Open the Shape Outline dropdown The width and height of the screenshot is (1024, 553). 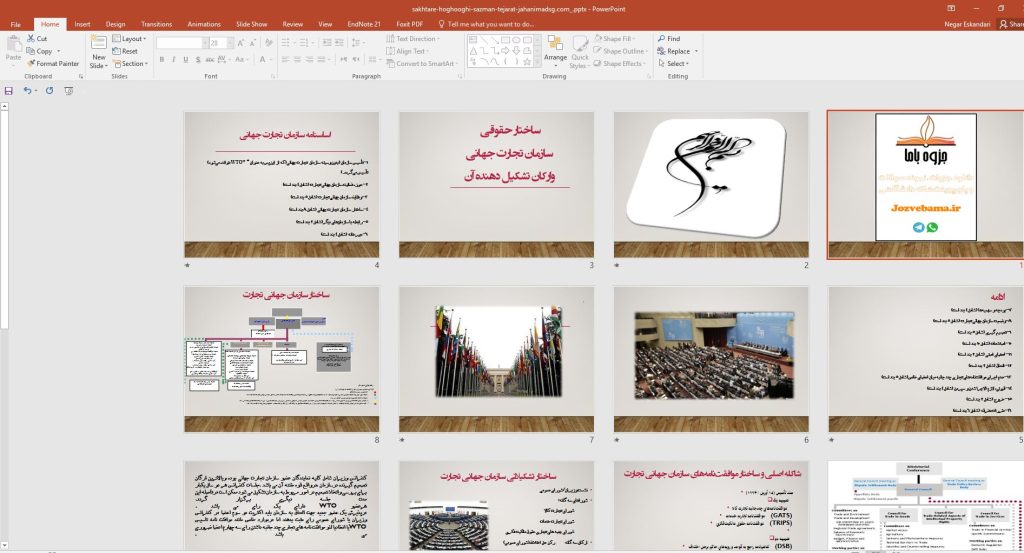click(x=620, y=51)
